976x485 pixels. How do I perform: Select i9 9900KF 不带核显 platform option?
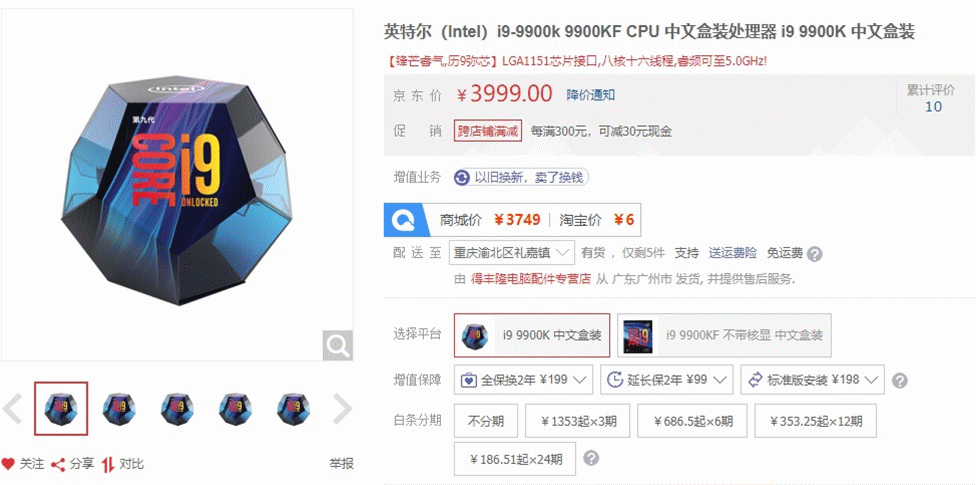(x=724, y=335)
